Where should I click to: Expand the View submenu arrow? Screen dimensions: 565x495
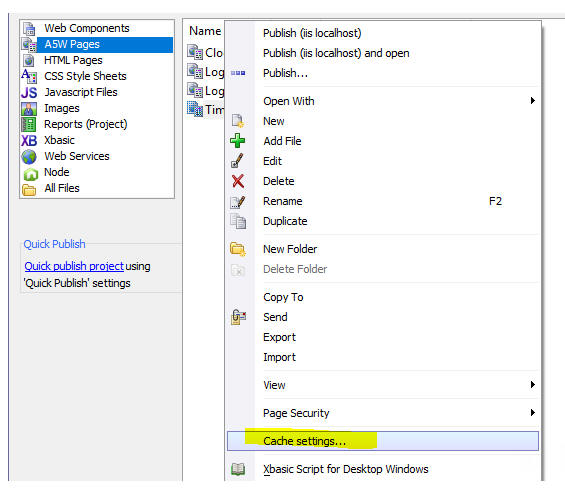[x=532, y=384]
